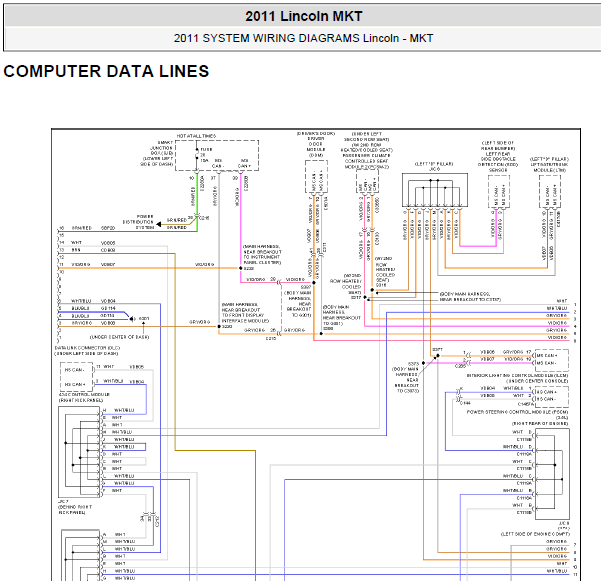Viewport: 601px width, 581px height.
Task: Click the 'COMPUTER DATA LINES' heading
Action: [106, 71]
